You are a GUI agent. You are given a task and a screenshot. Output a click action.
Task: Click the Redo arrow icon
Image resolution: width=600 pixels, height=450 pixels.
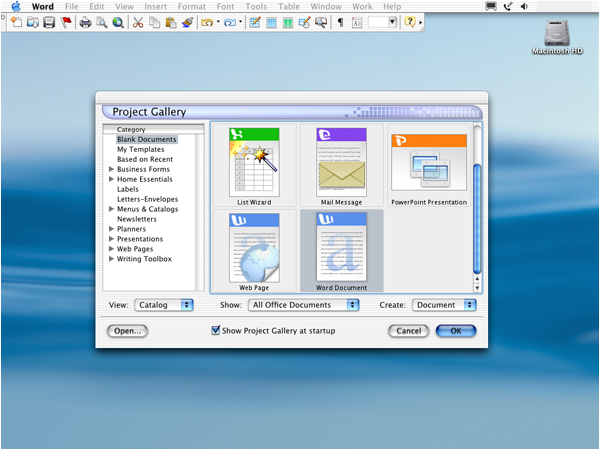230,23
